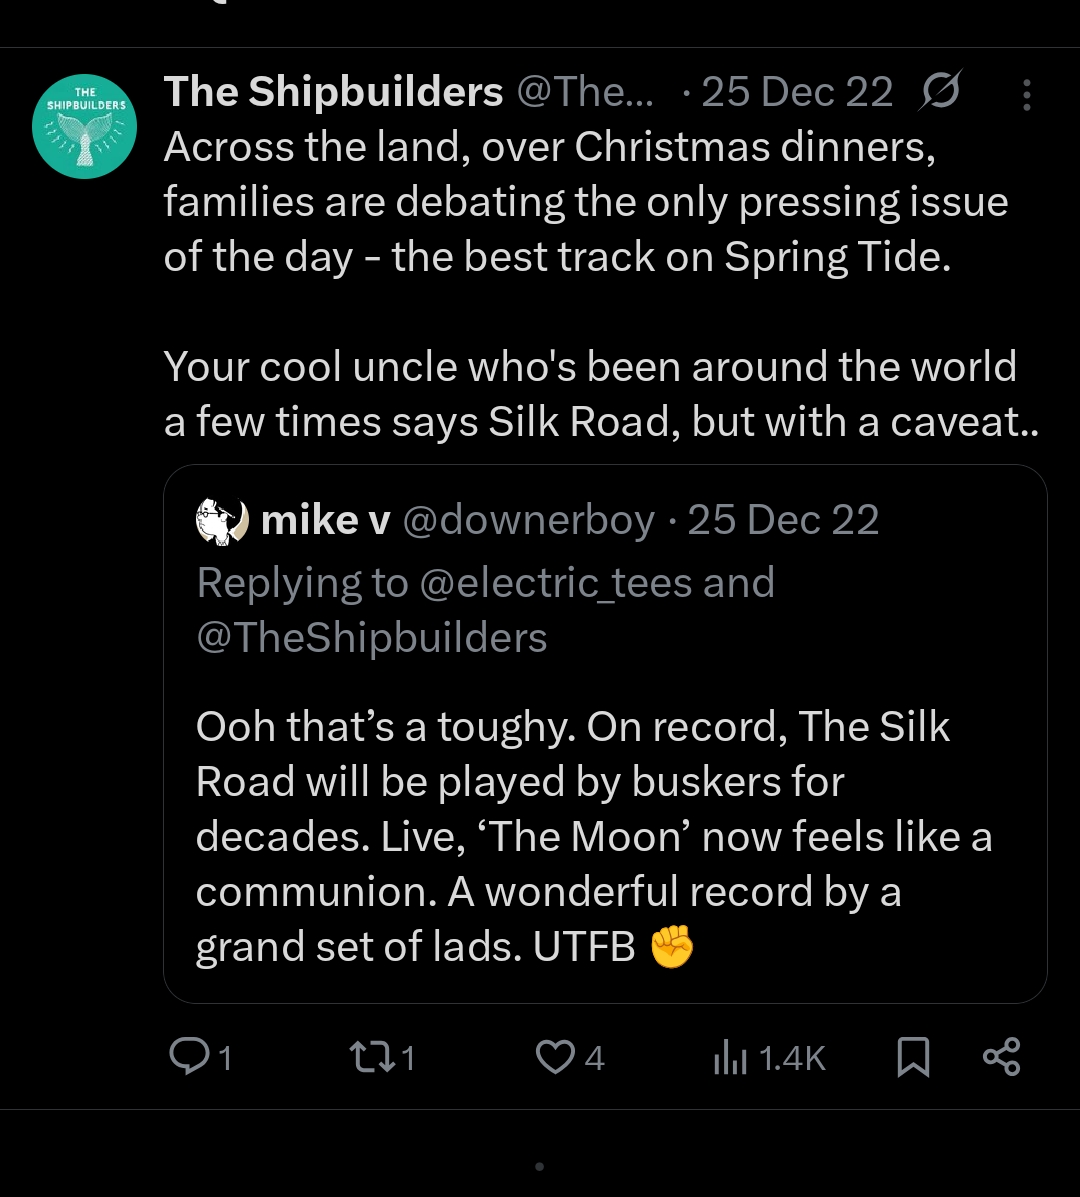Click the mike v display name

[x=325, y=520]
